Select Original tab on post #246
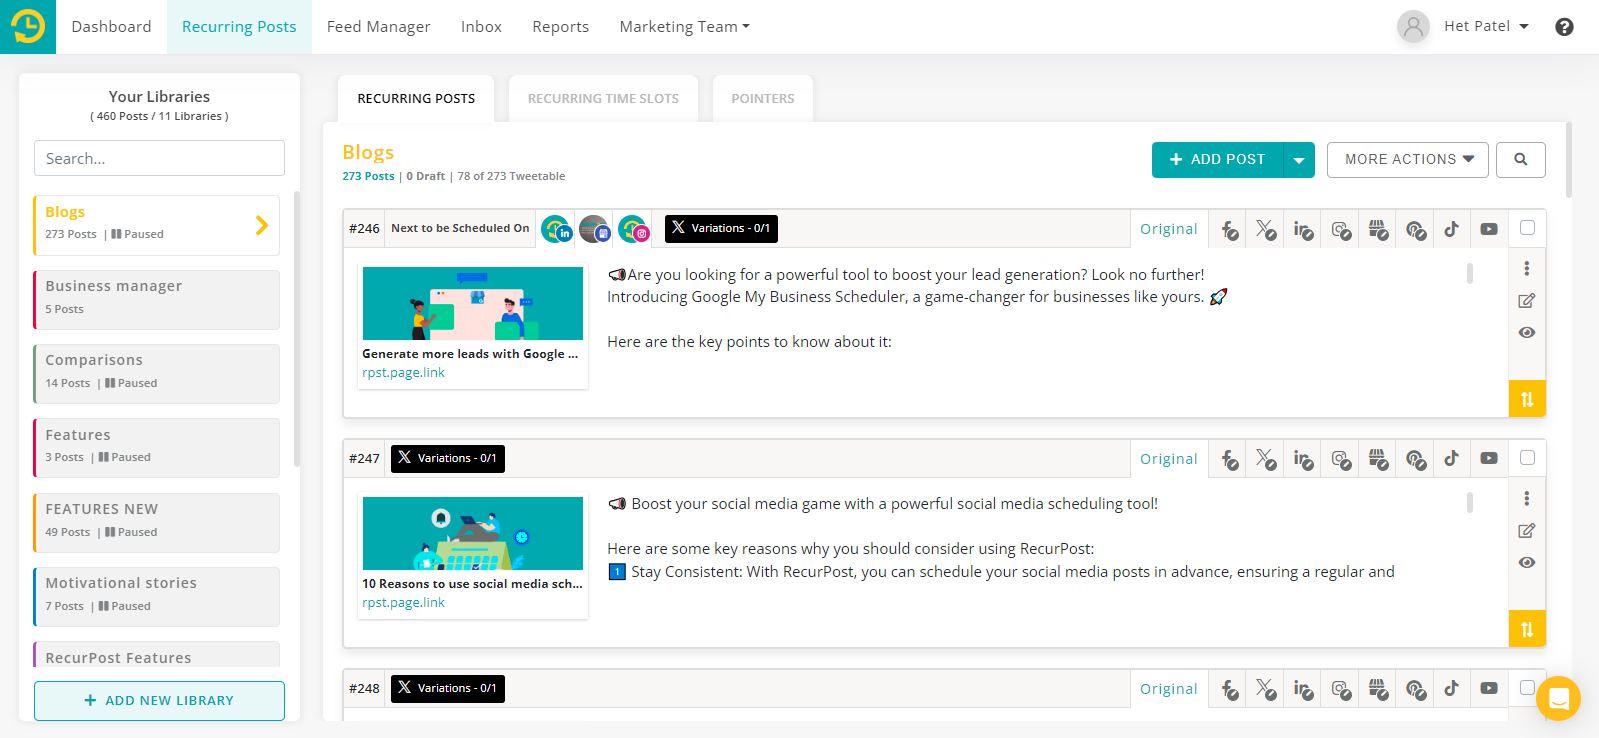This screenshot has width=1599, height=738. pyautogui.click(x=1169, y=229)
